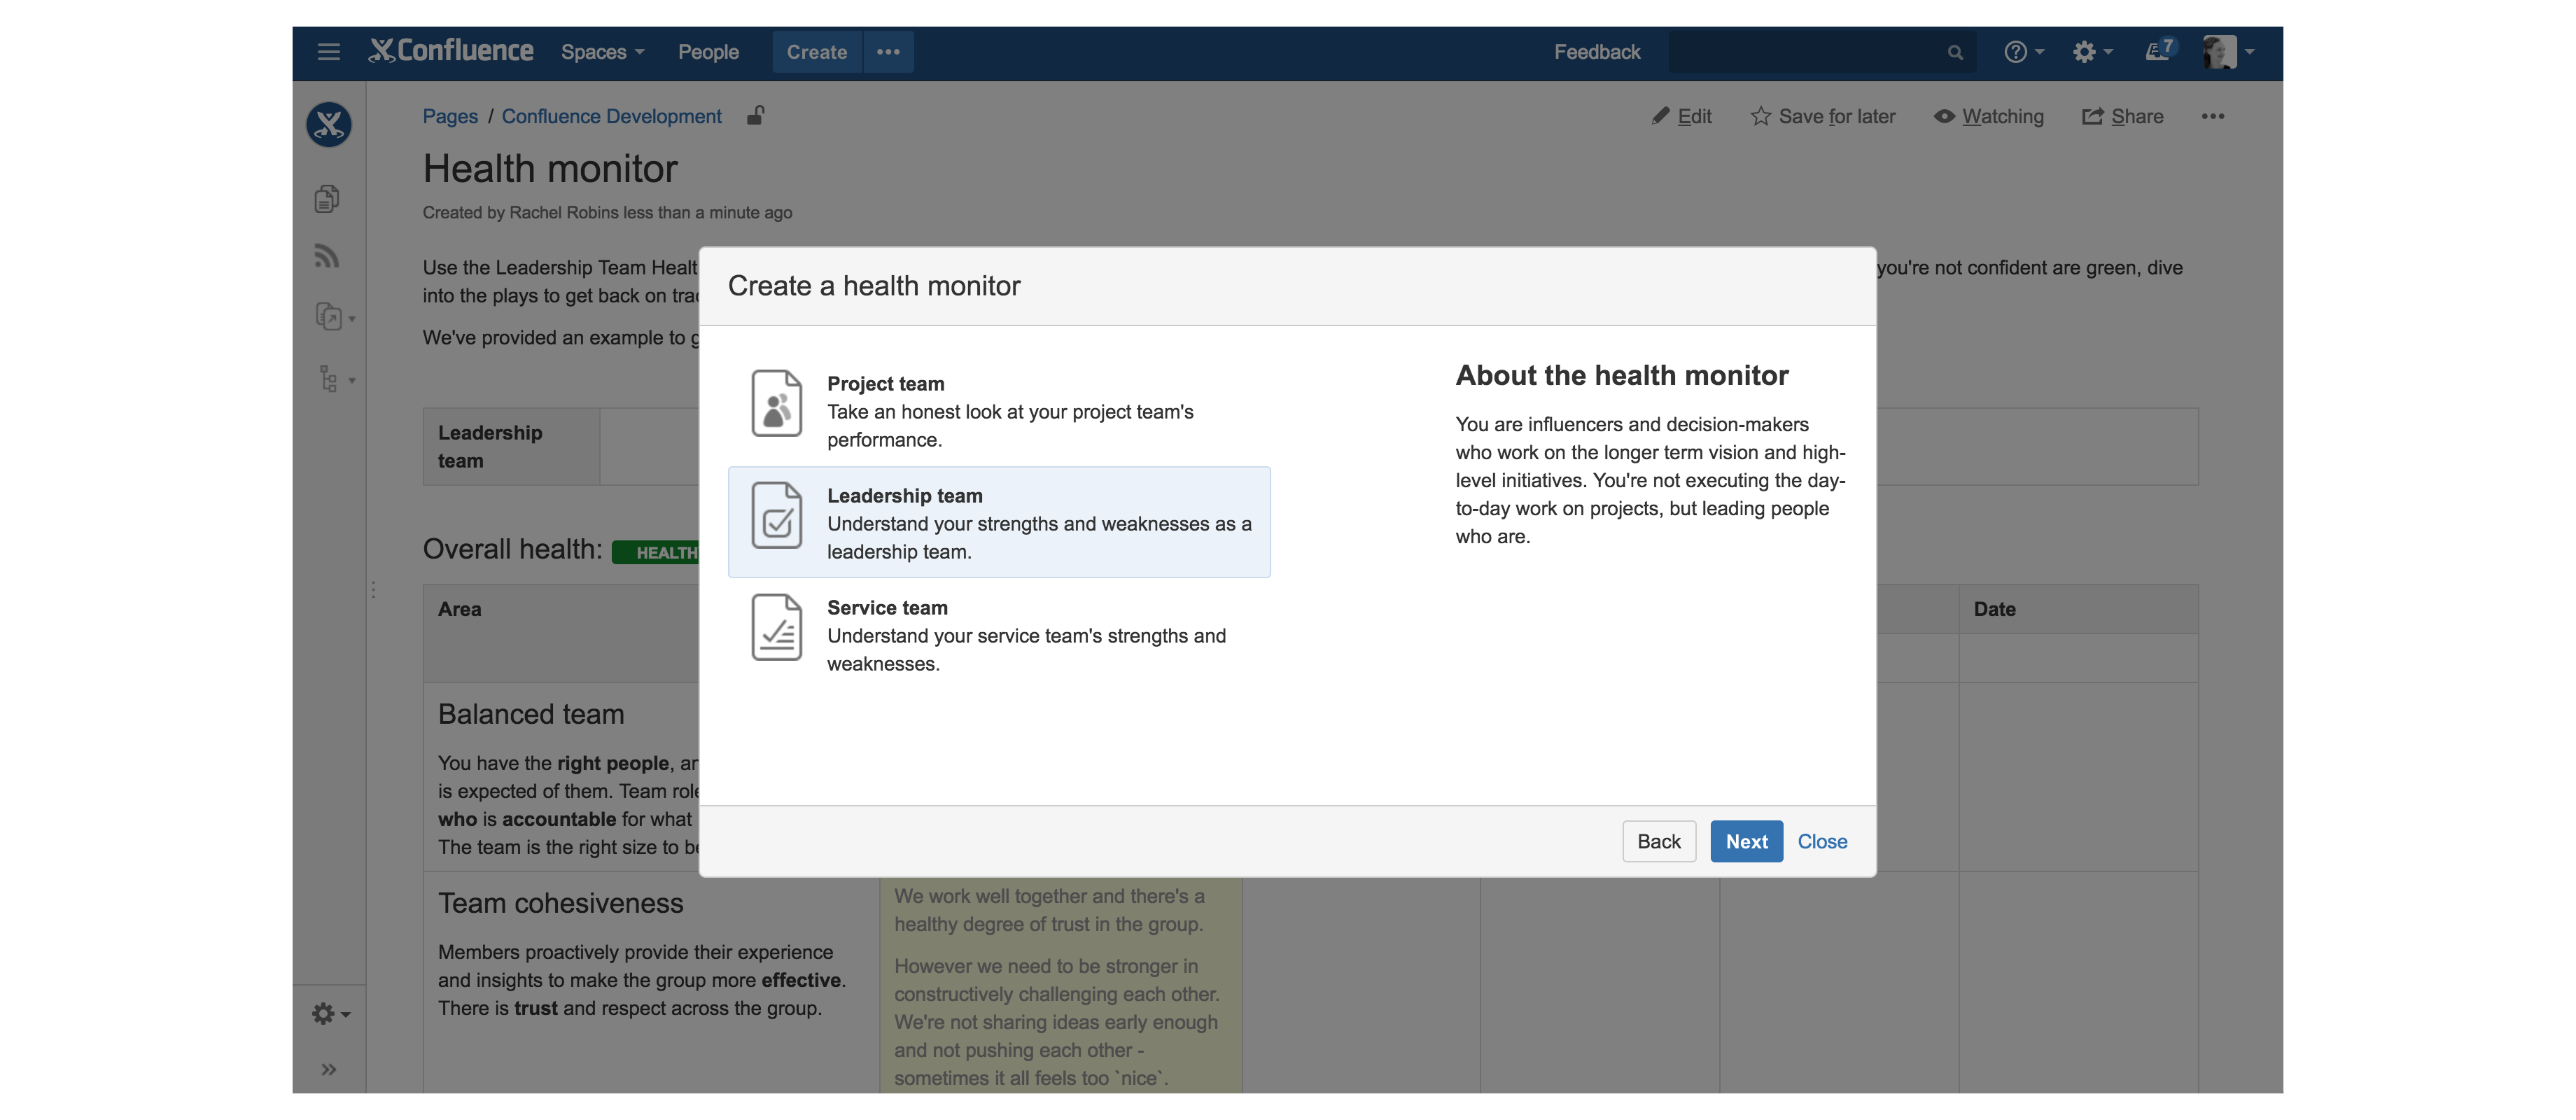
Task: Click the Health monitor page title
Action: coord(550,169)
